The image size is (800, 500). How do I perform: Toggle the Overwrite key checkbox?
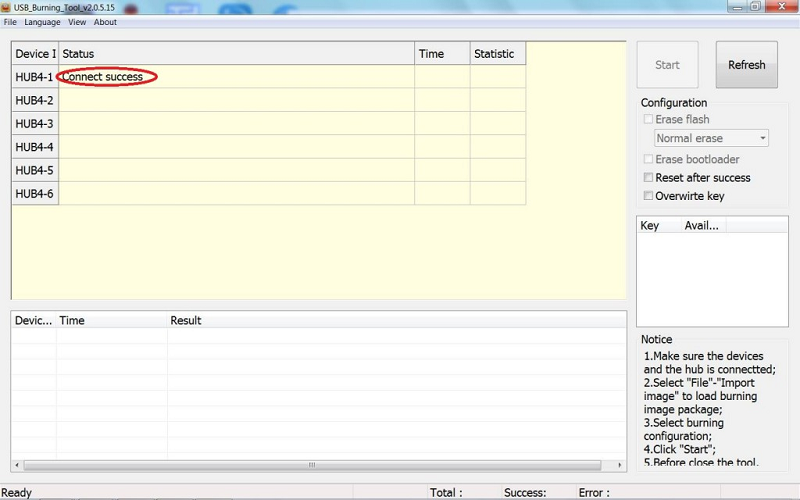pos(648,196)
